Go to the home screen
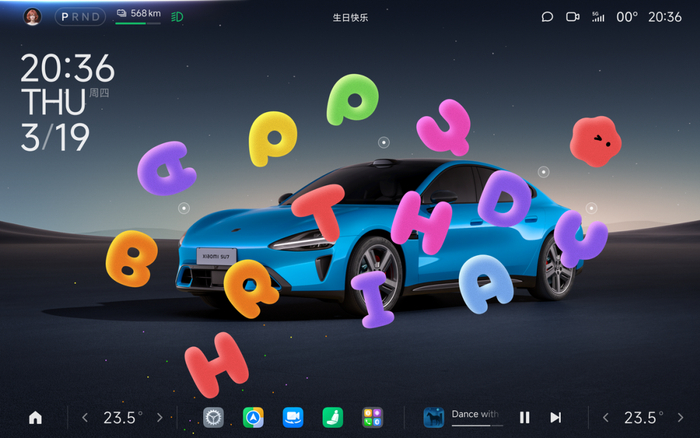Viewport: 700px width, 438px height. click(35, 418)
